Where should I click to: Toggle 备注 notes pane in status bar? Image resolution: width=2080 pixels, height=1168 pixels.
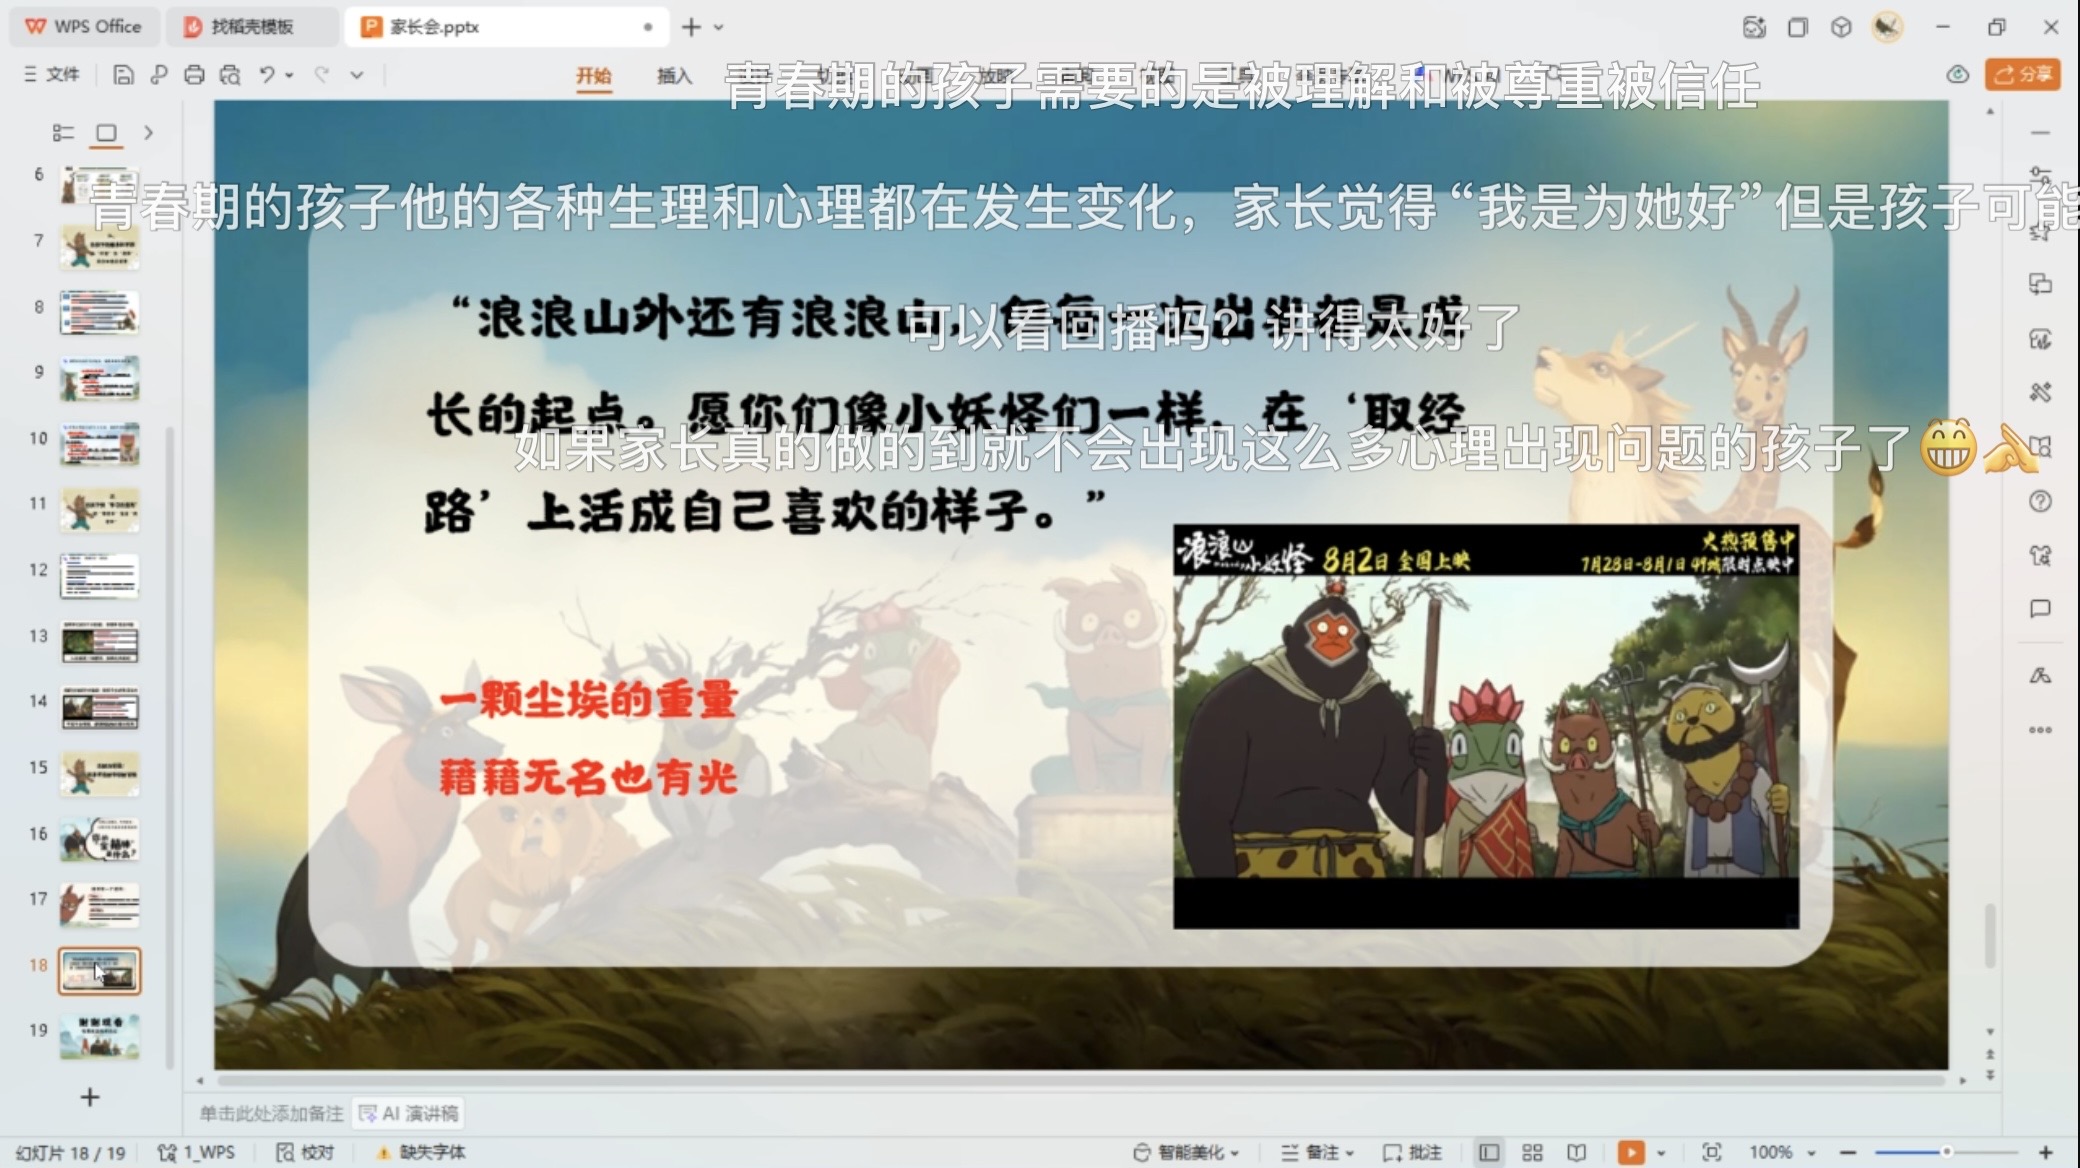click(x=1318, y=1153)
